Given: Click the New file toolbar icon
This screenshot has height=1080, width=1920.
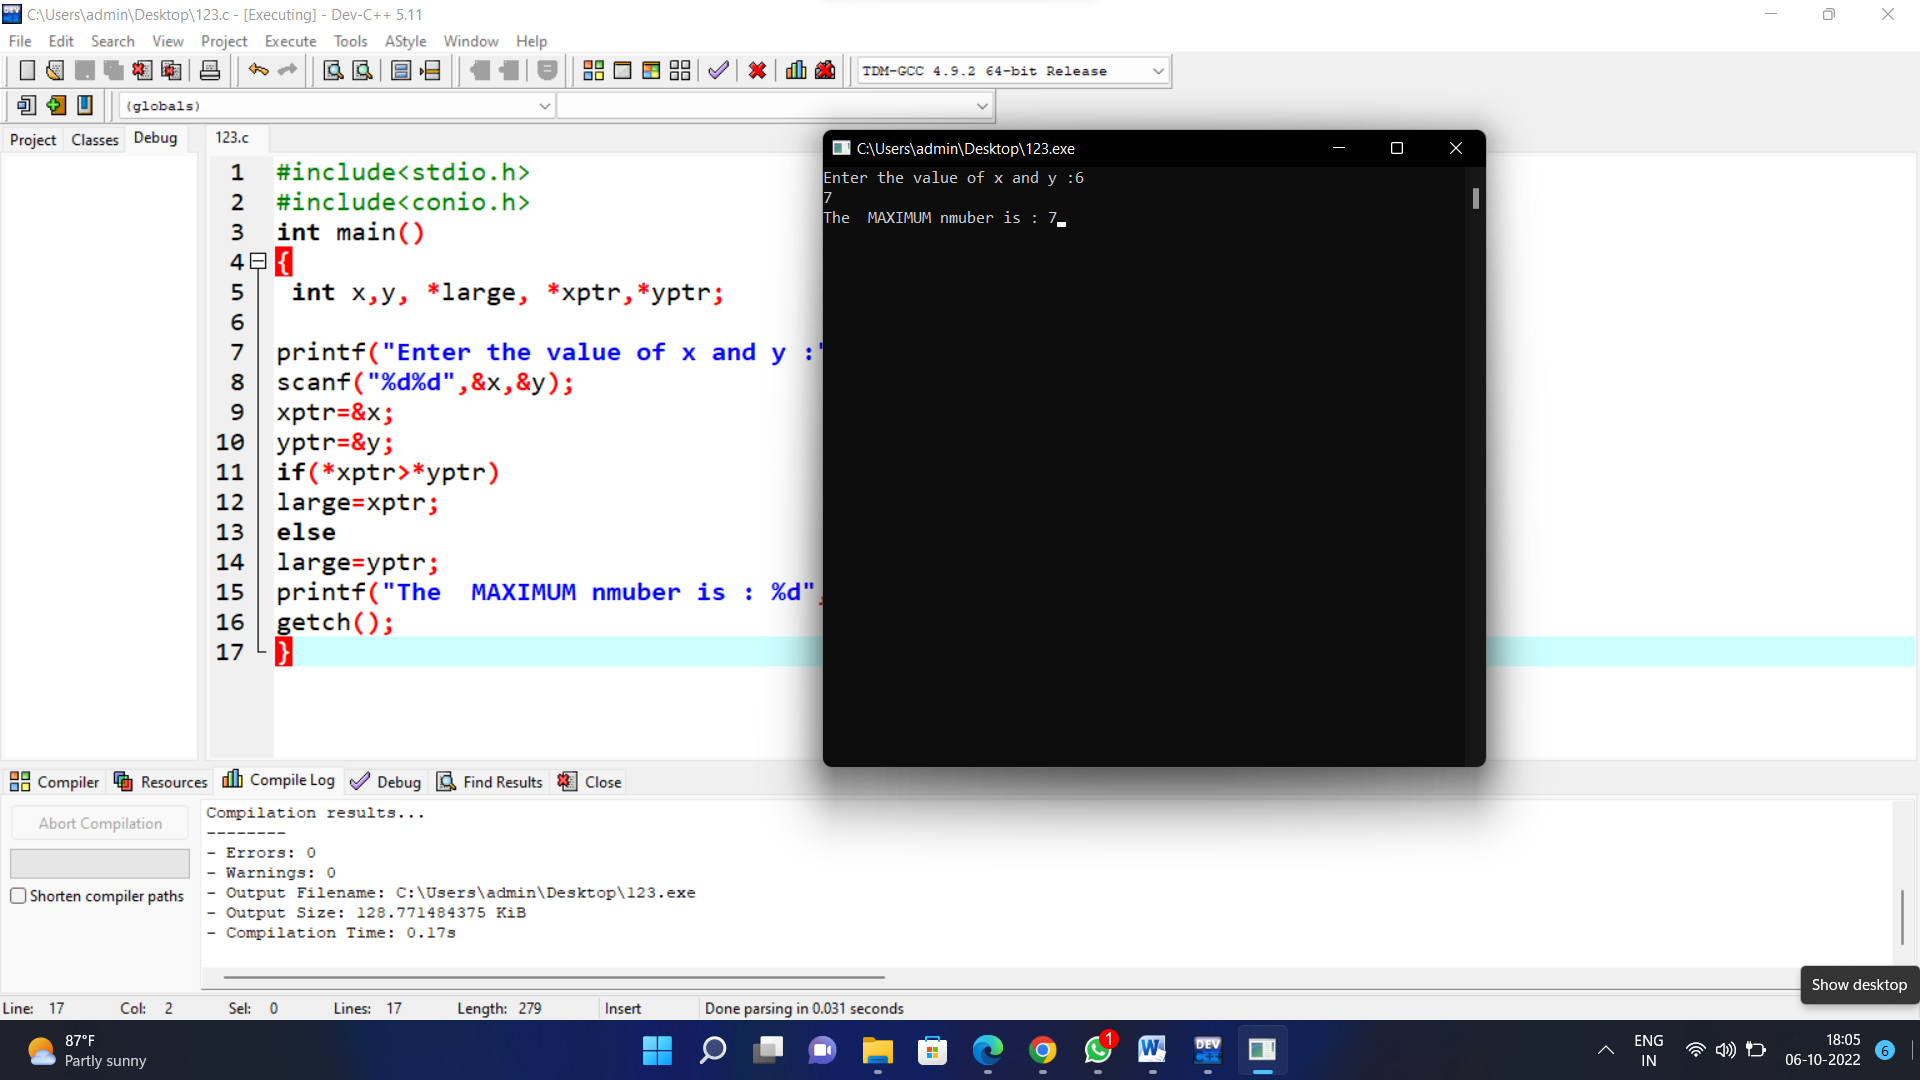Looking at the screenshot, I should point(27,71).
